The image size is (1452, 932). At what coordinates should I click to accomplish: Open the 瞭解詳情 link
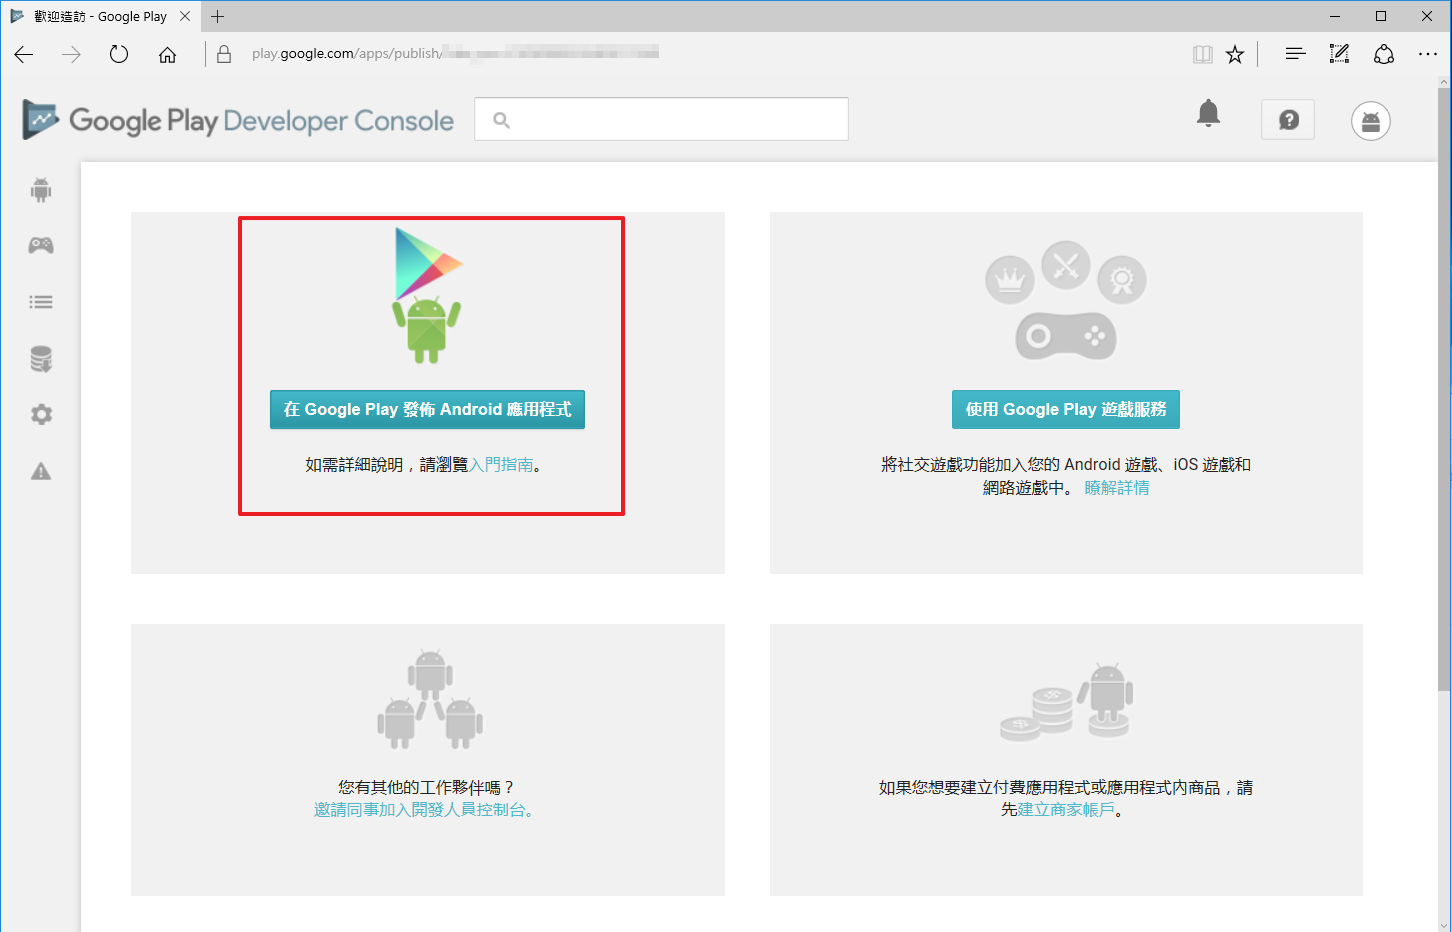1117,487
